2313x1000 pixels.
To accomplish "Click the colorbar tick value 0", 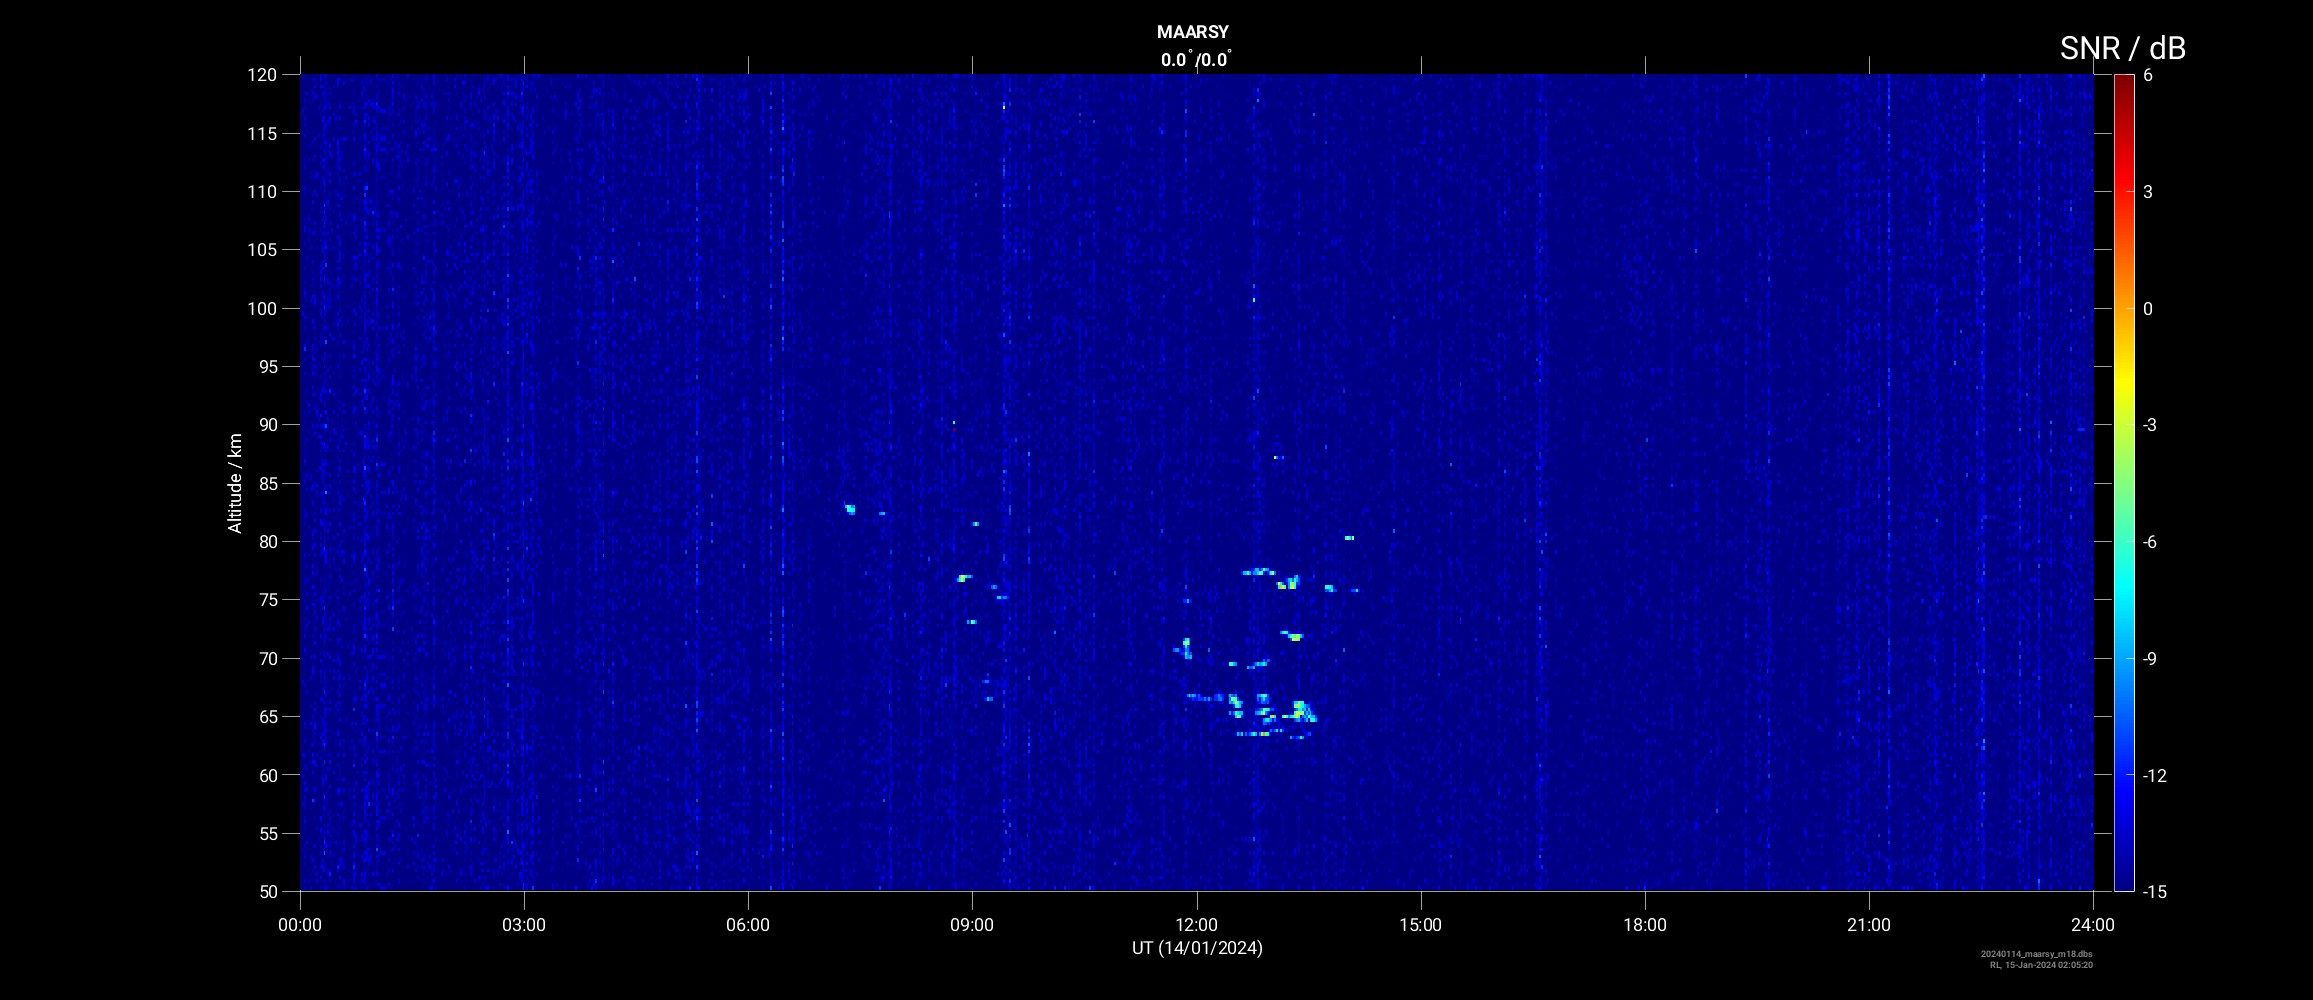I will click(x=2148, y=309).
